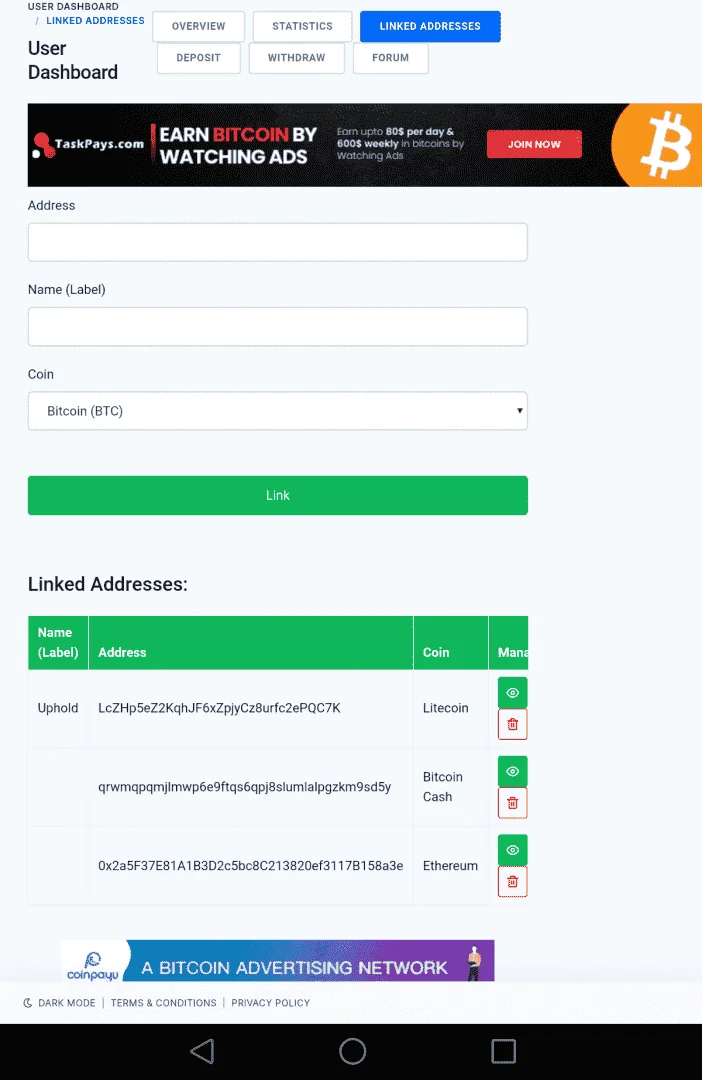Screen dimensions: 702x1080
Task: Click the Ethereum coin cell
Action: point(451,866)
